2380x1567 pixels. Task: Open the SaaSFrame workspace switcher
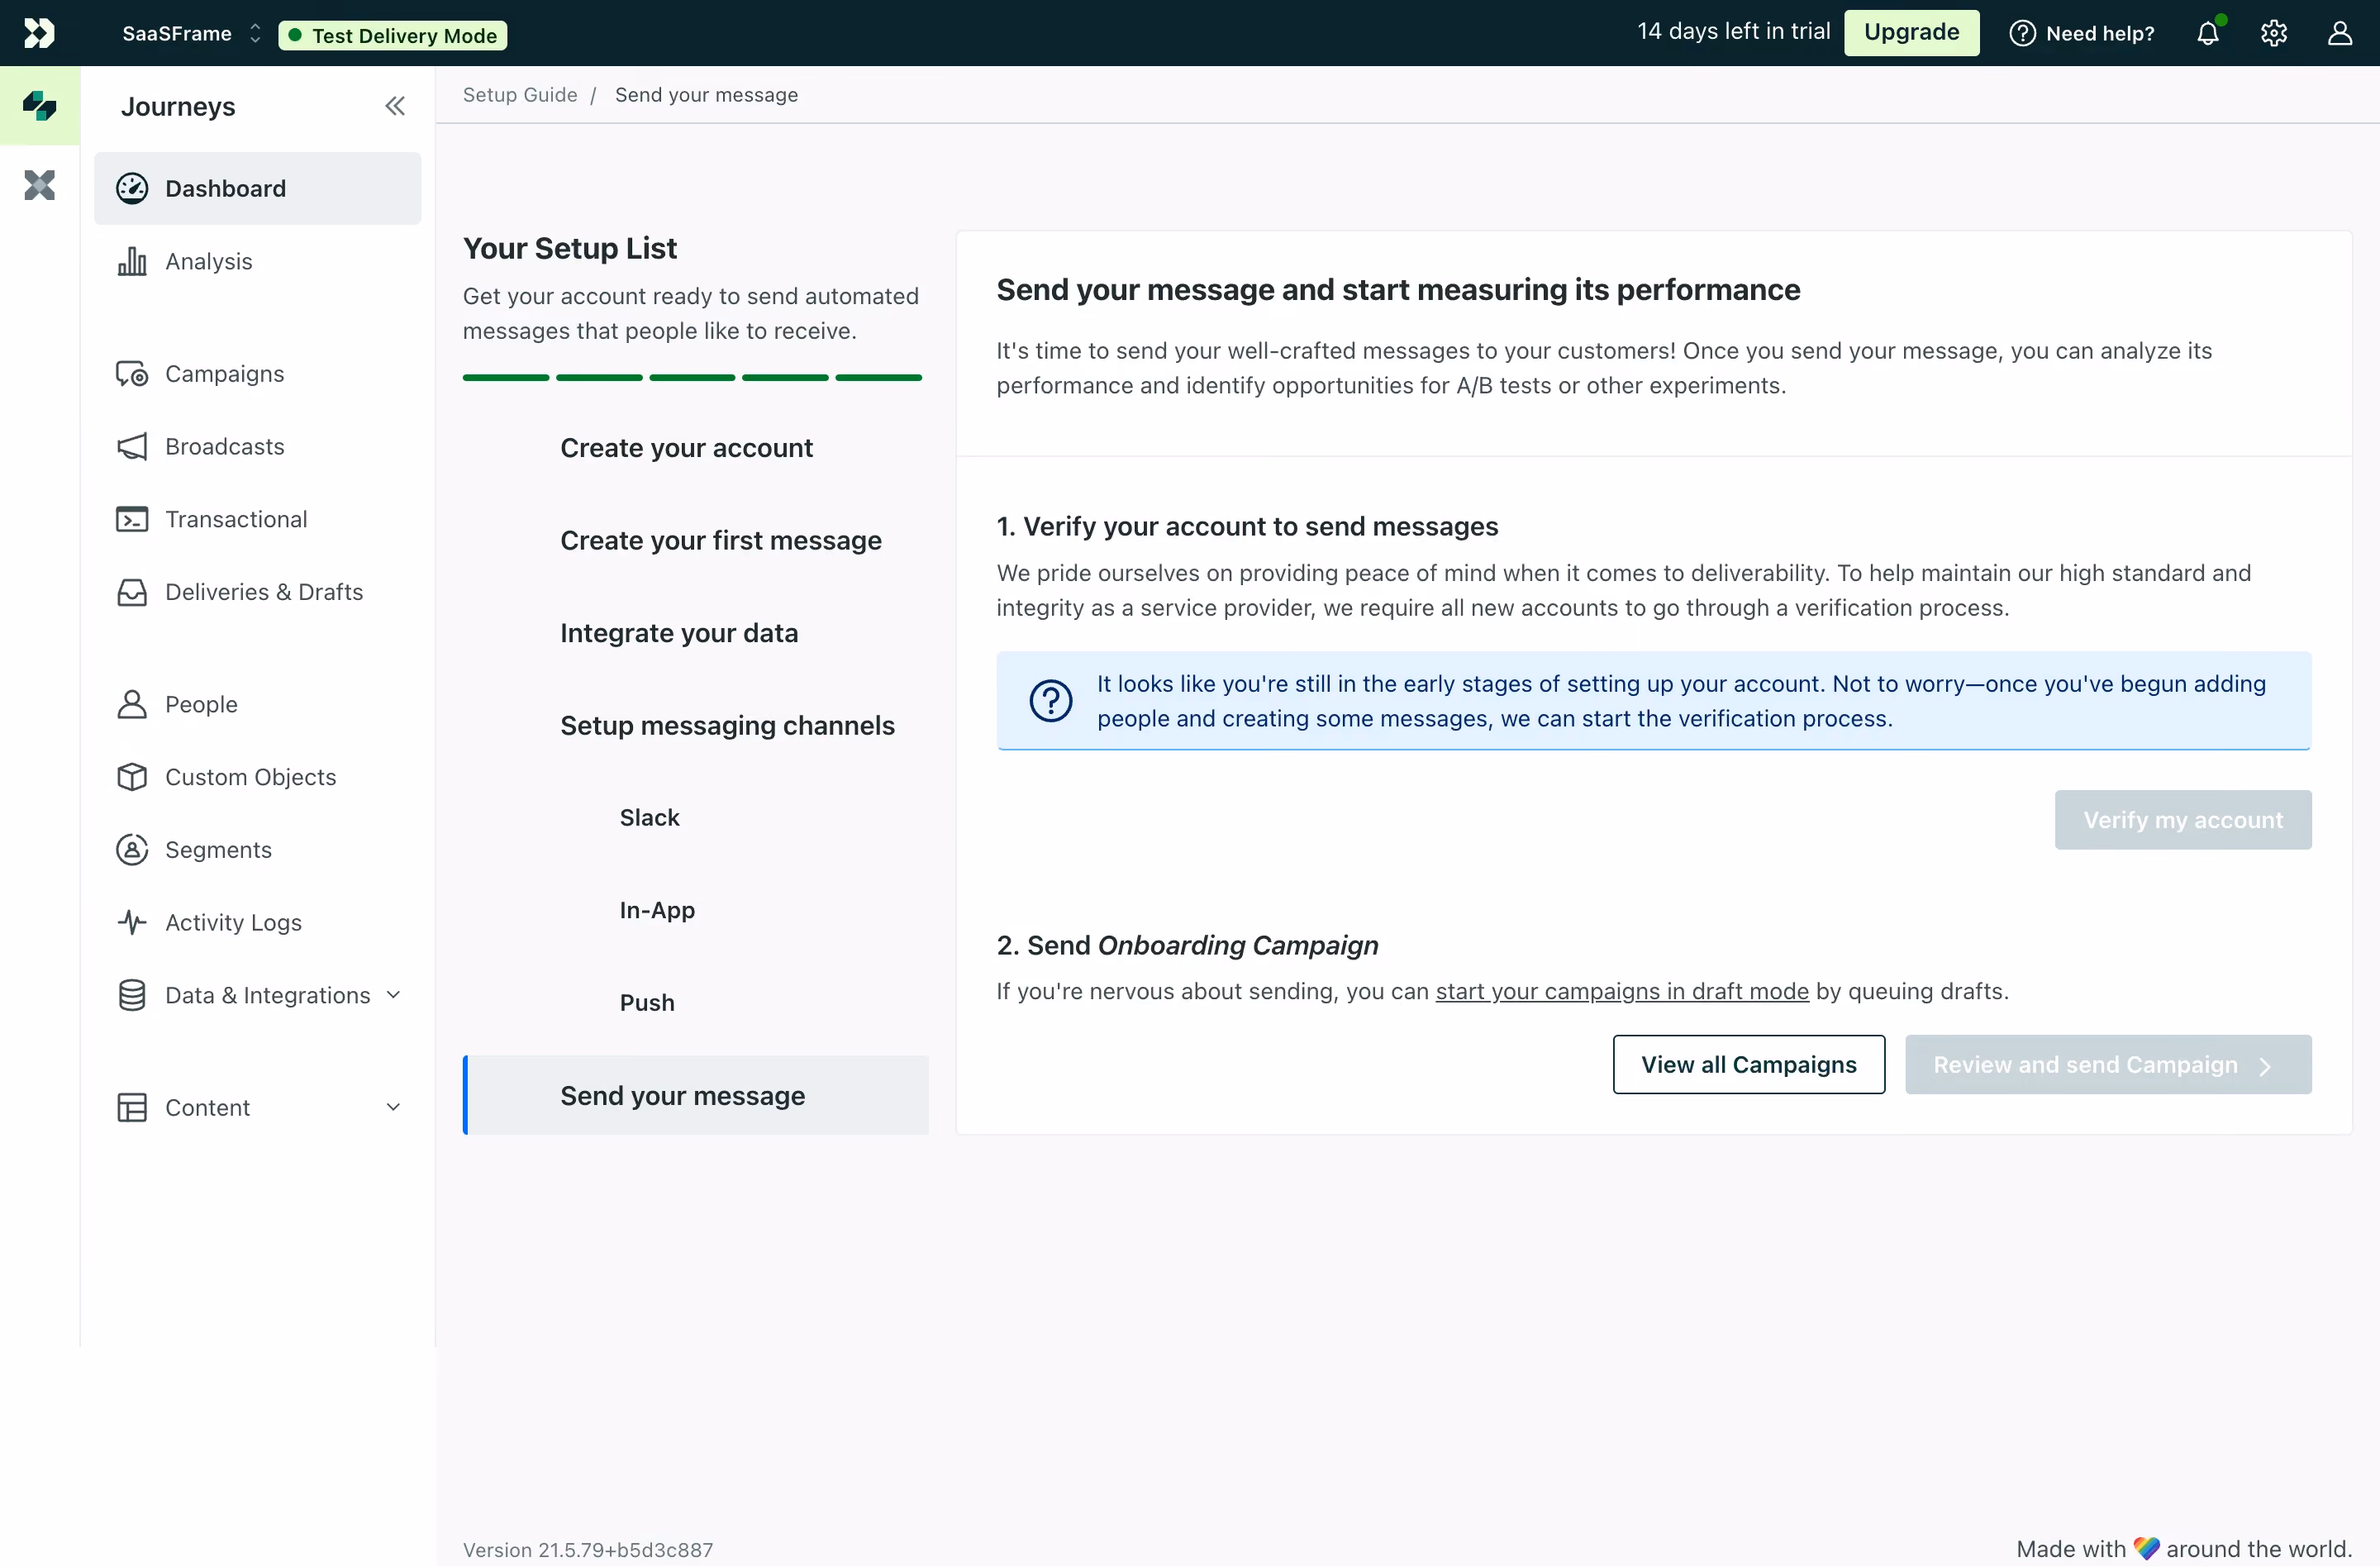(191, 33)
